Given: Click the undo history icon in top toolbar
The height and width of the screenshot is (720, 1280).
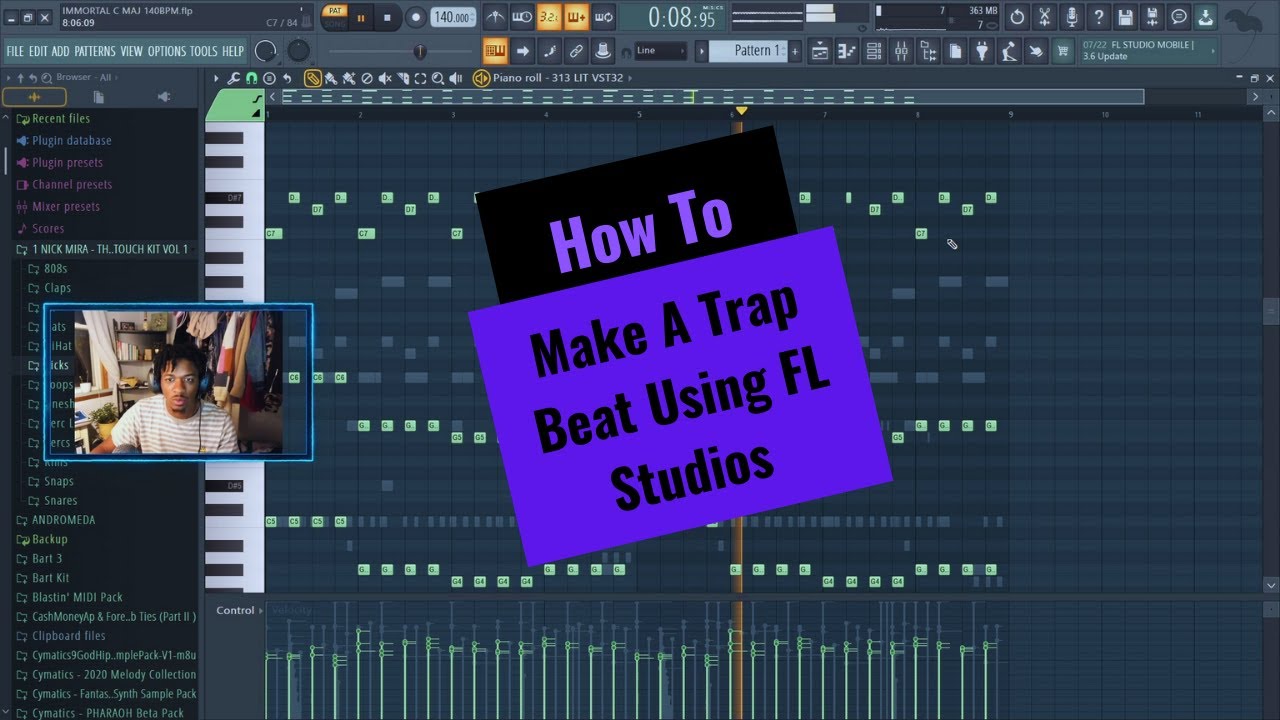Looking at the screenshot, I should click(1017, 17).
